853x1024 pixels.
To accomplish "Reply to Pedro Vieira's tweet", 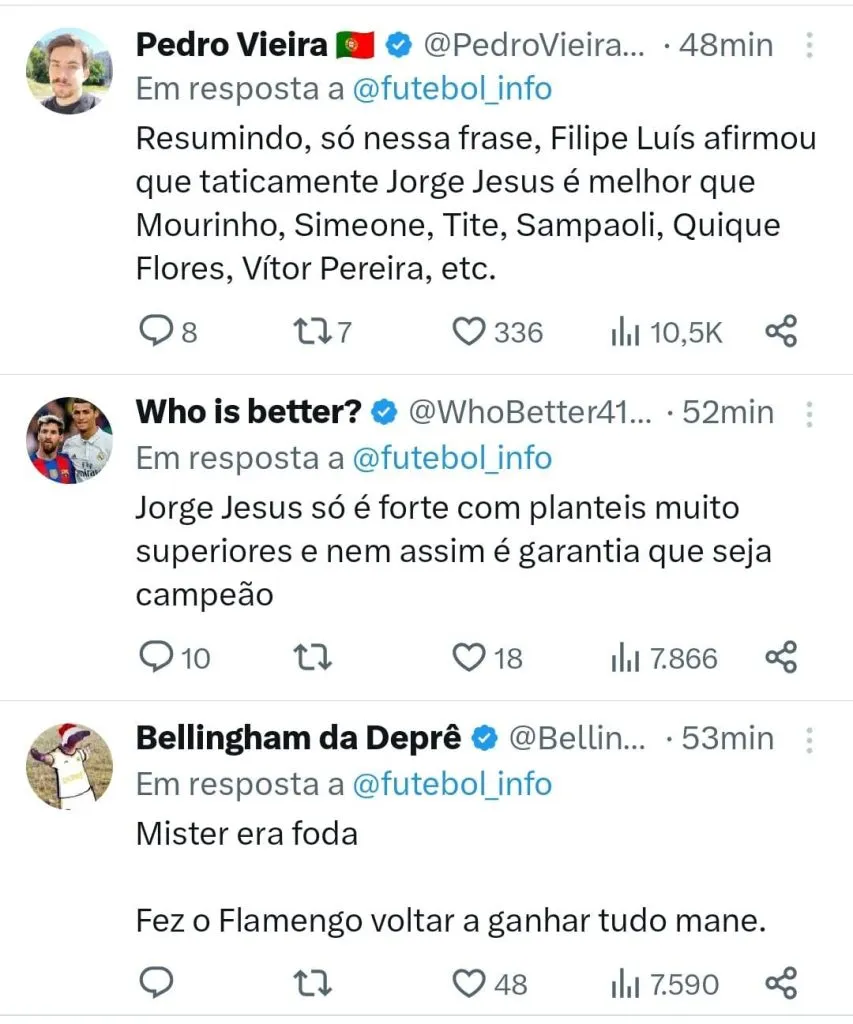I will coord(155,331).
